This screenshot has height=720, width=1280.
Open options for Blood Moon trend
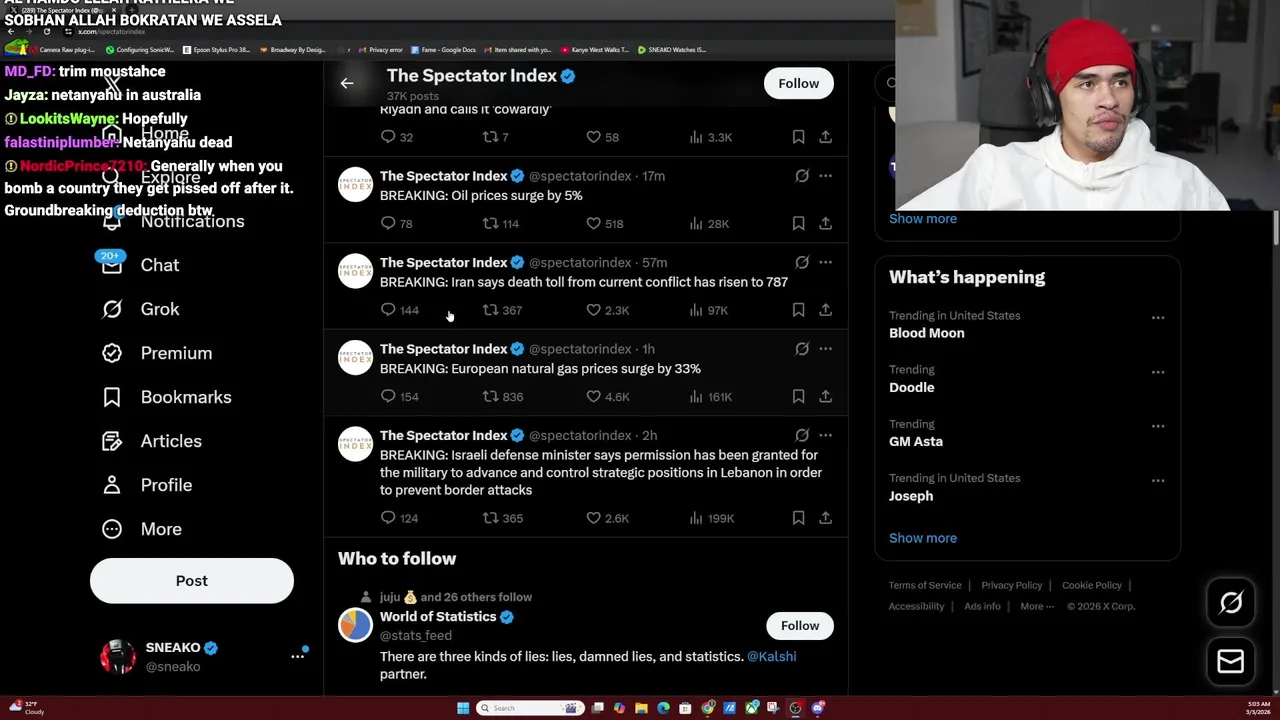click(x=1158, y=317)
